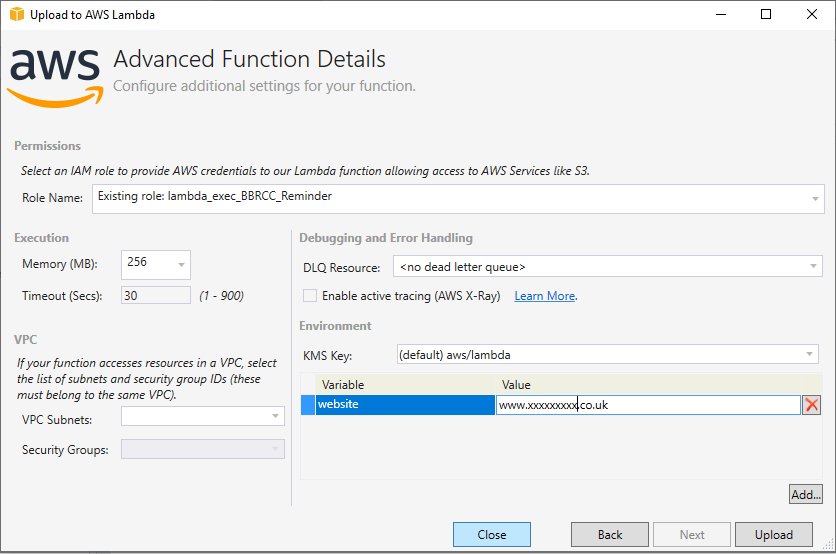
Task: Select the row header of website row
Action: coord(308,405)
